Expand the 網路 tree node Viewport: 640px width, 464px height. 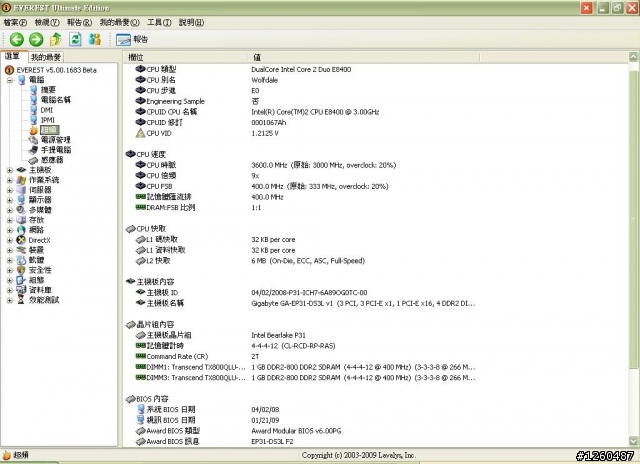[10, 230]
